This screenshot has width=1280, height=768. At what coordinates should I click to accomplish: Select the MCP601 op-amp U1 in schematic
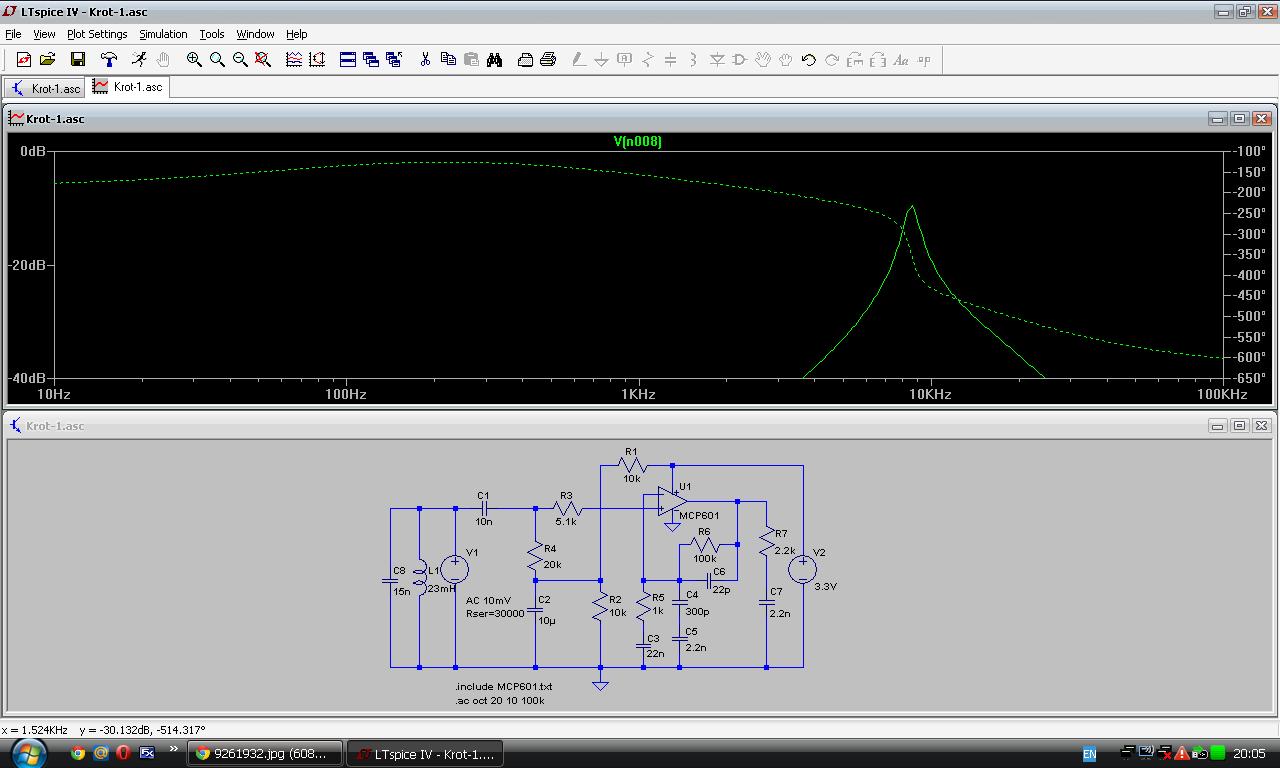click(672, 500)
